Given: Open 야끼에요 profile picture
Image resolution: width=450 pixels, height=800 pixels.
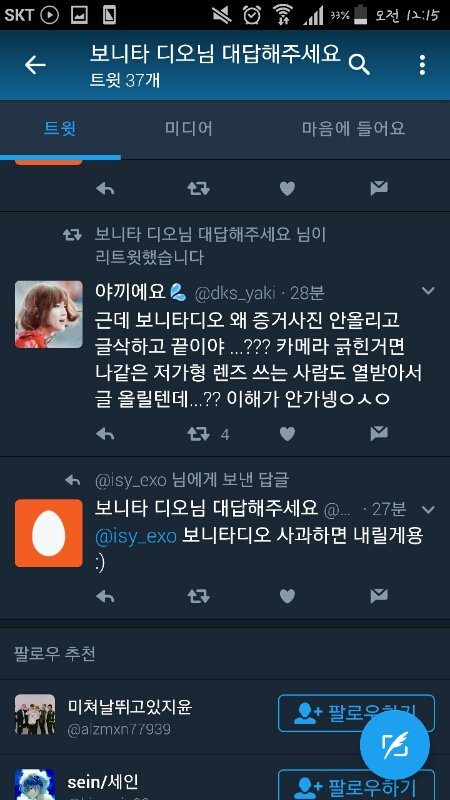Looking at the screenshot, I should [48, 314].
